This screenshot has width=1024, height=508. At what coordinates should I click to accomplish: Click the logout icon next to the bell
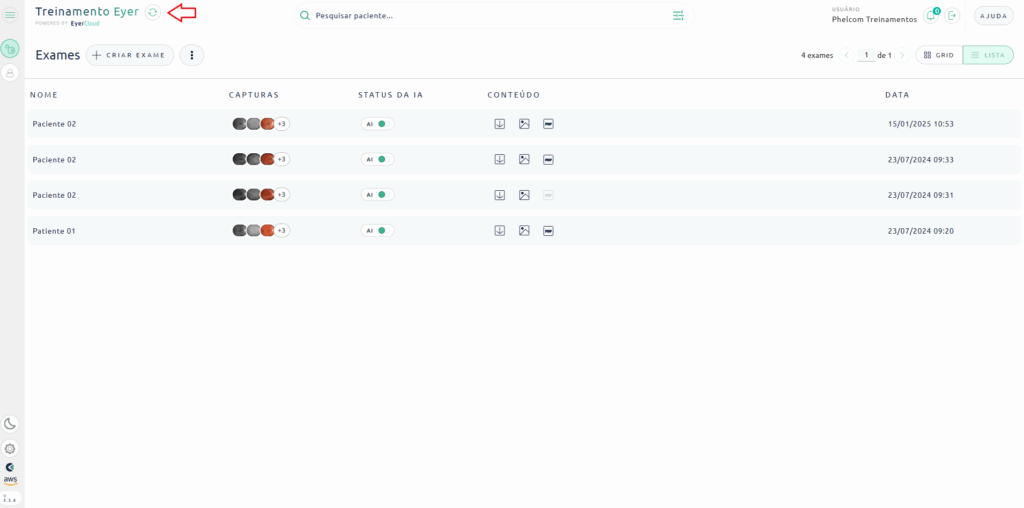point(952,16)
